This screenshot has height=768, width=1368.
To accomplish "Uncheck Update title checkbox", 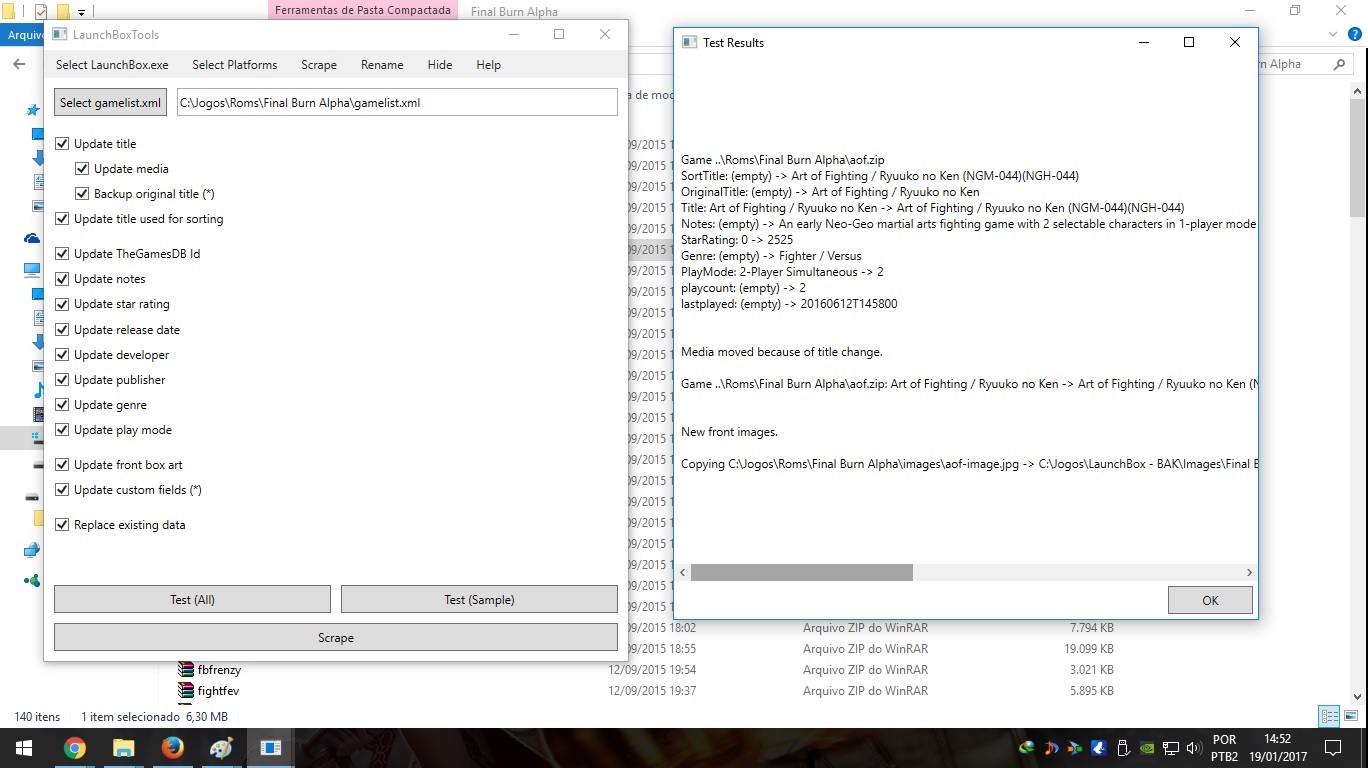I will coord(63,144).
